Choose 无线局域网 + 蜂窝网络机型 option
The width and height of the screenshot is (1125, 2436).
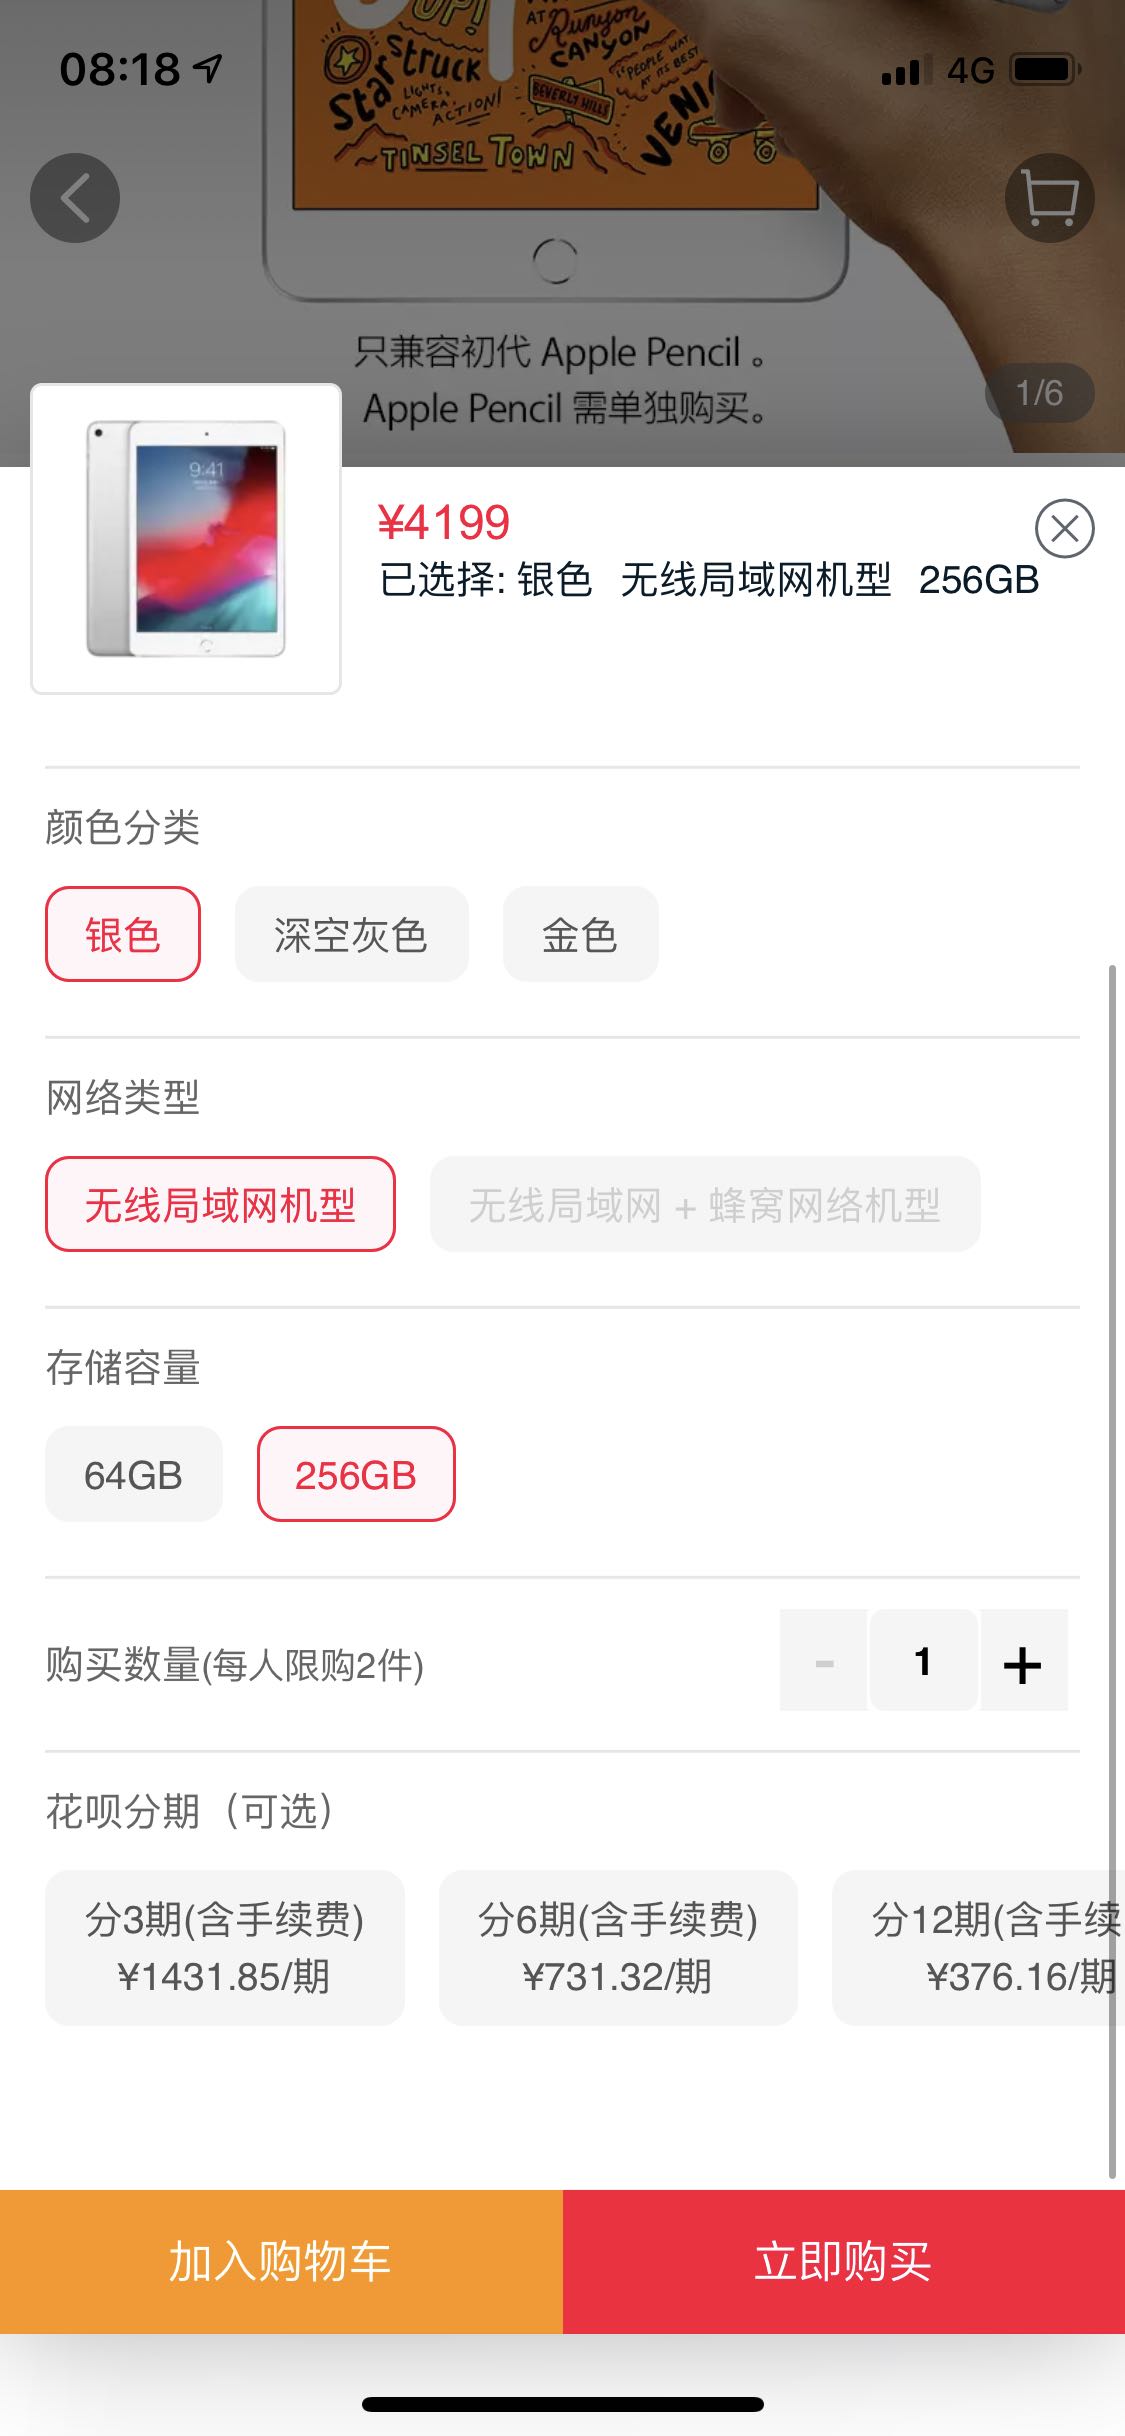(x=704, y=1204)
